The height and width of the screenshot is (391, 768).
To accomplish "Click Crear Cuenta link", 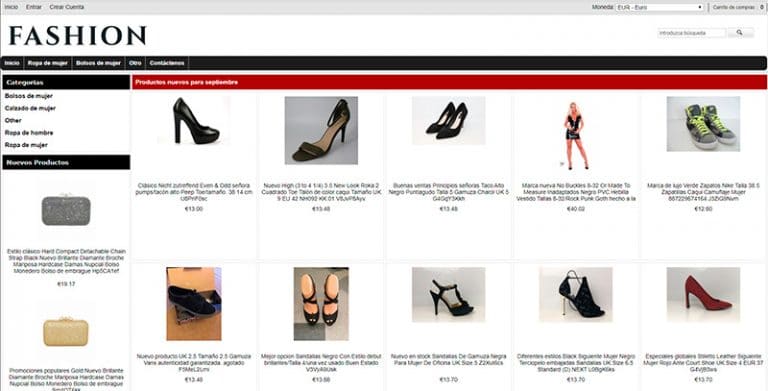I will (x=67, y=7).
